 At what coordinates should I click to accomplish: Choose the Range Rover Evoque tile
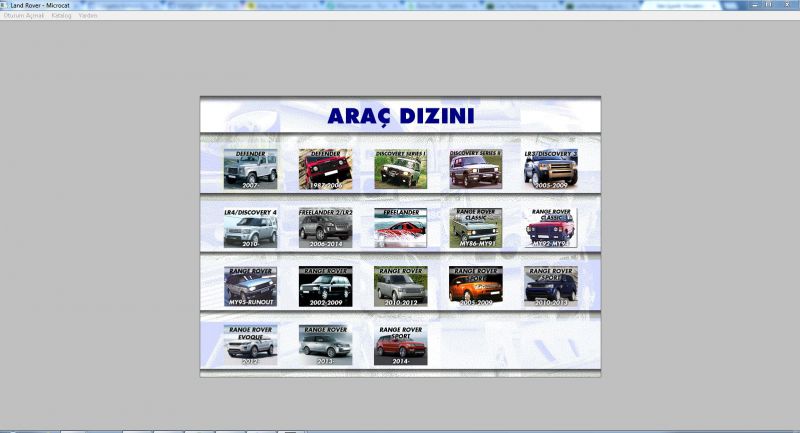251,345
